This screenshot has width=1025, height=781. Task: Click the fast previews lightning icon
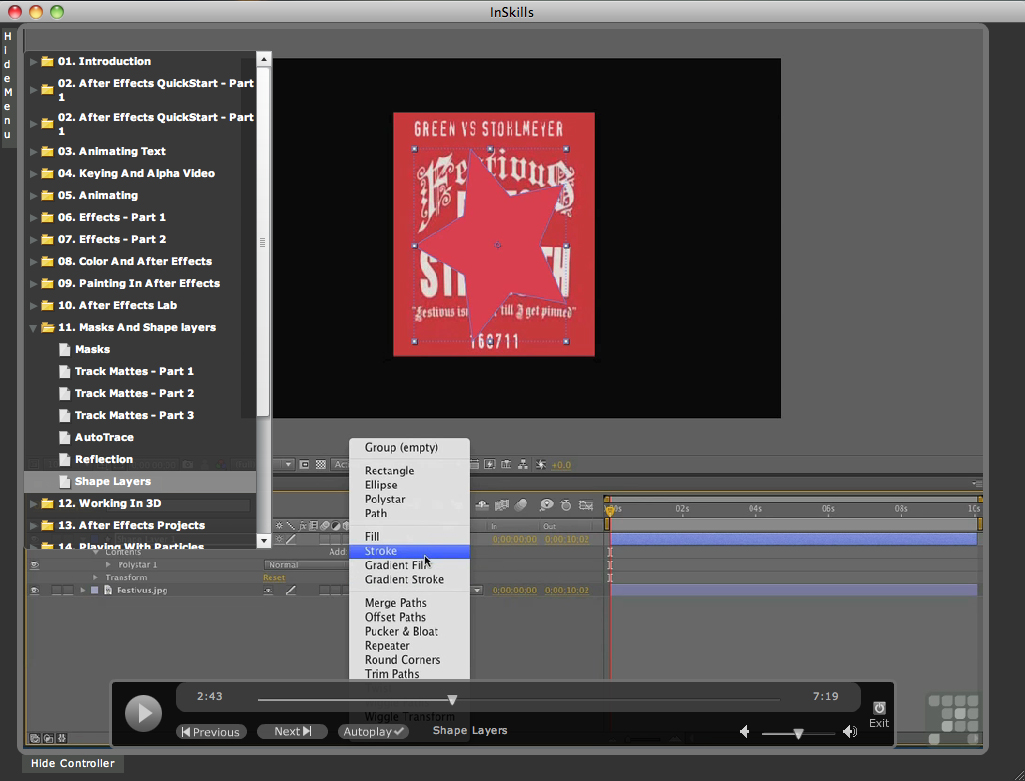point(490,465)
